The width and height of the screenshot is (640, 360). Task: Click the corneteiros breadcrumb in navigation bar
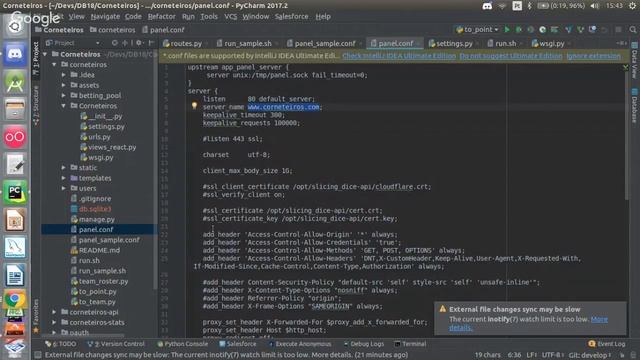[x=112, y=30]
